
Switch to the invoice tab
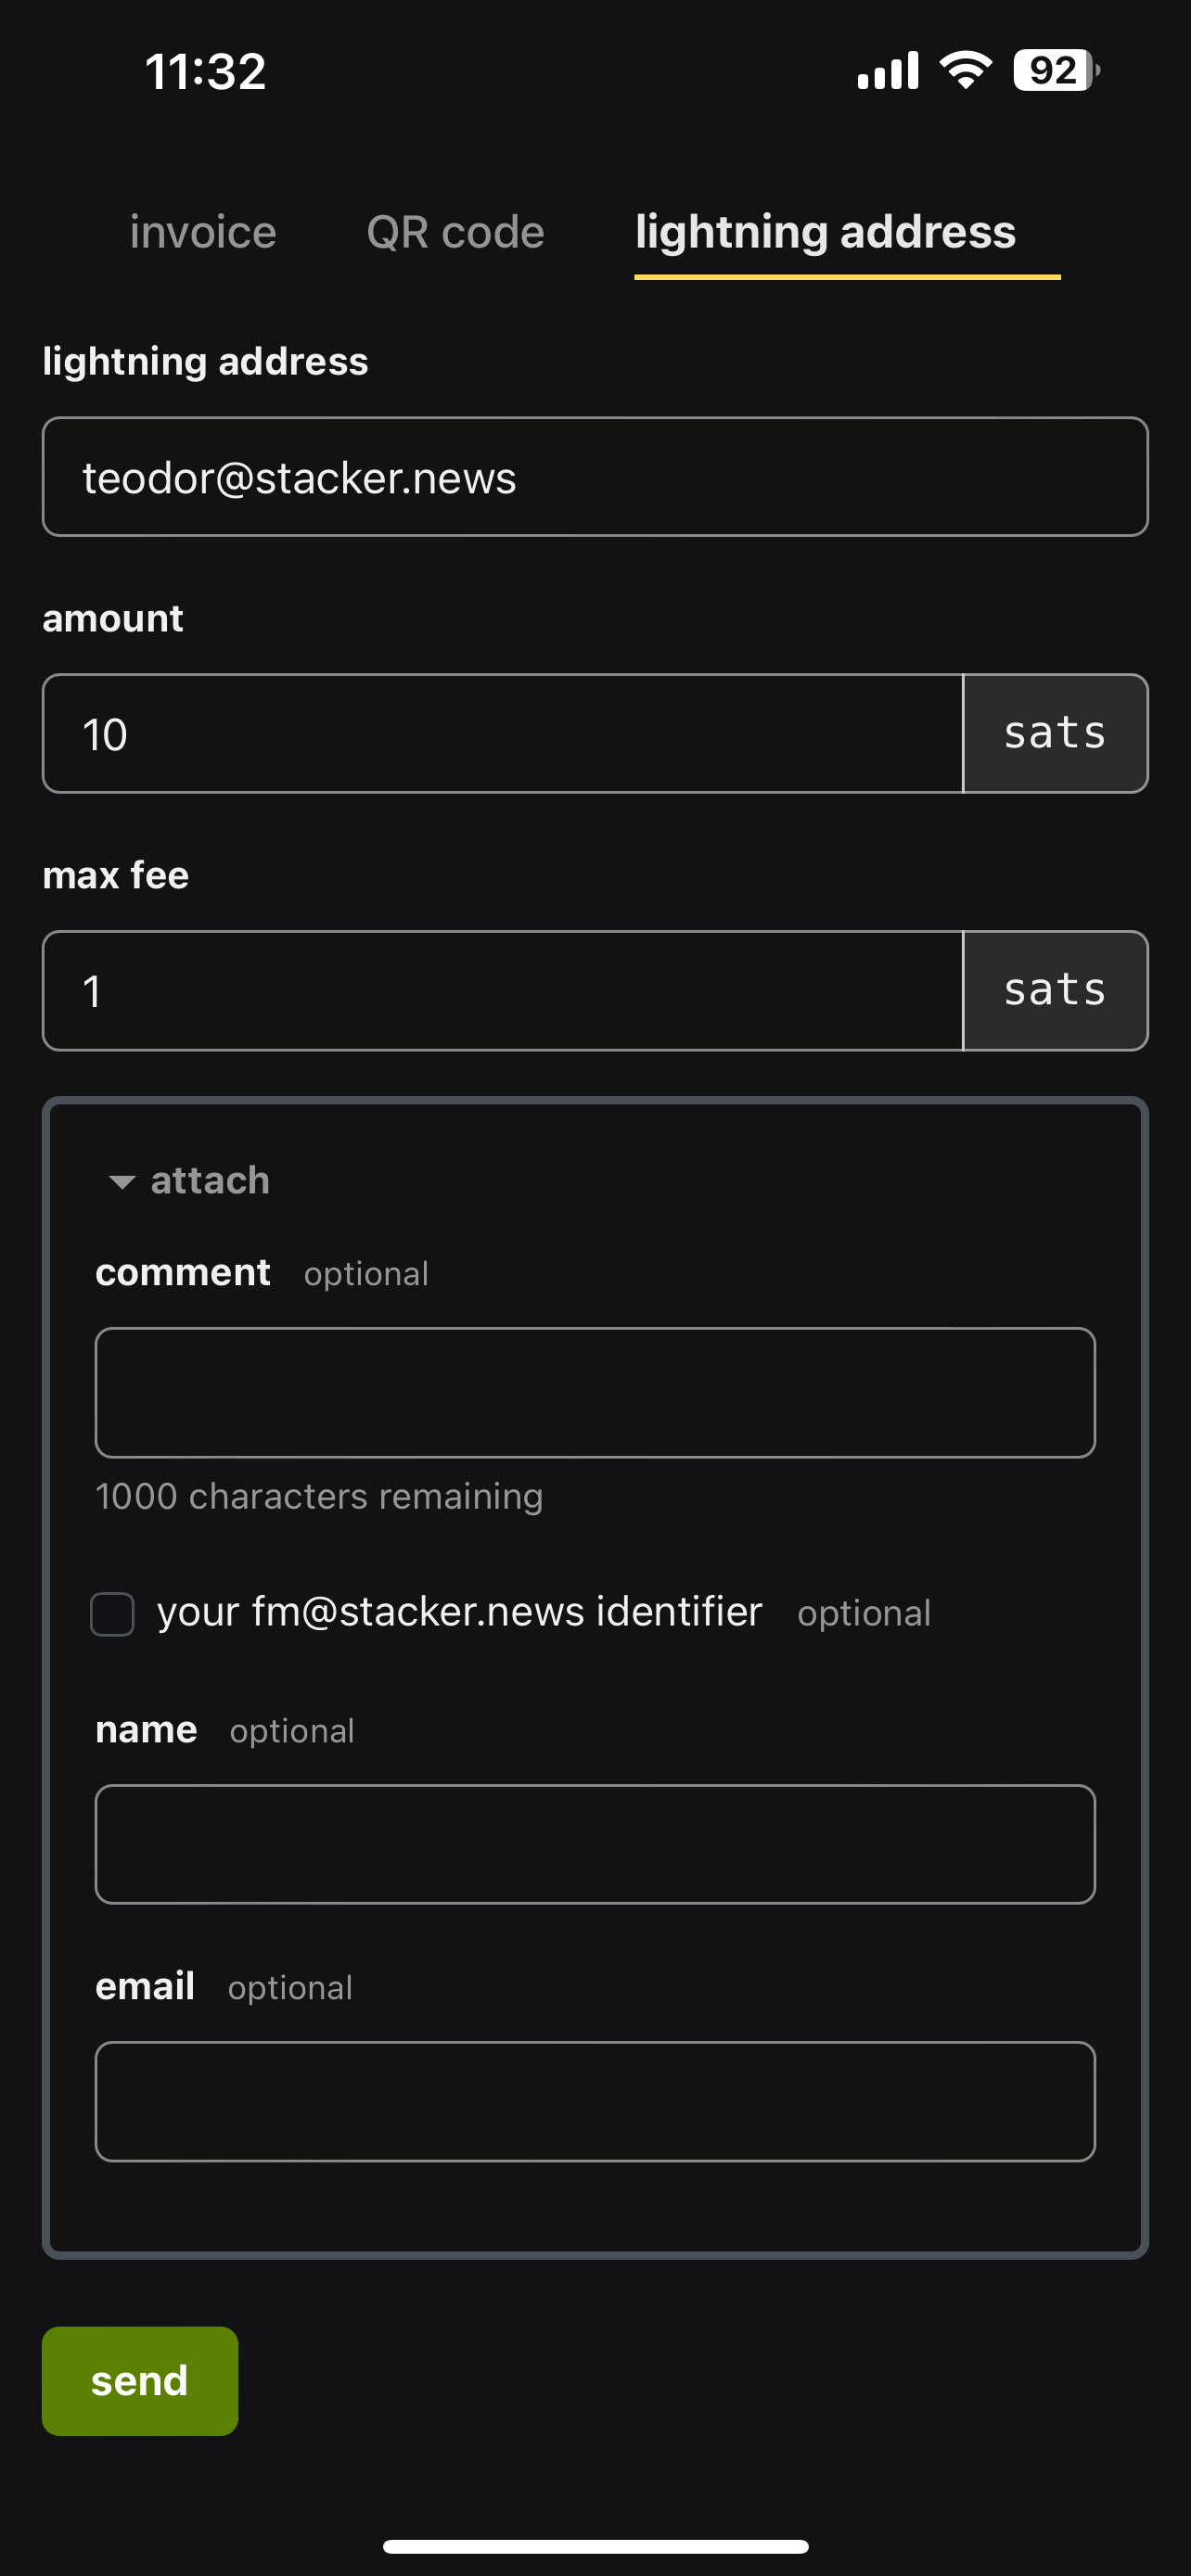pyautogui.click(x=203, y=233)
